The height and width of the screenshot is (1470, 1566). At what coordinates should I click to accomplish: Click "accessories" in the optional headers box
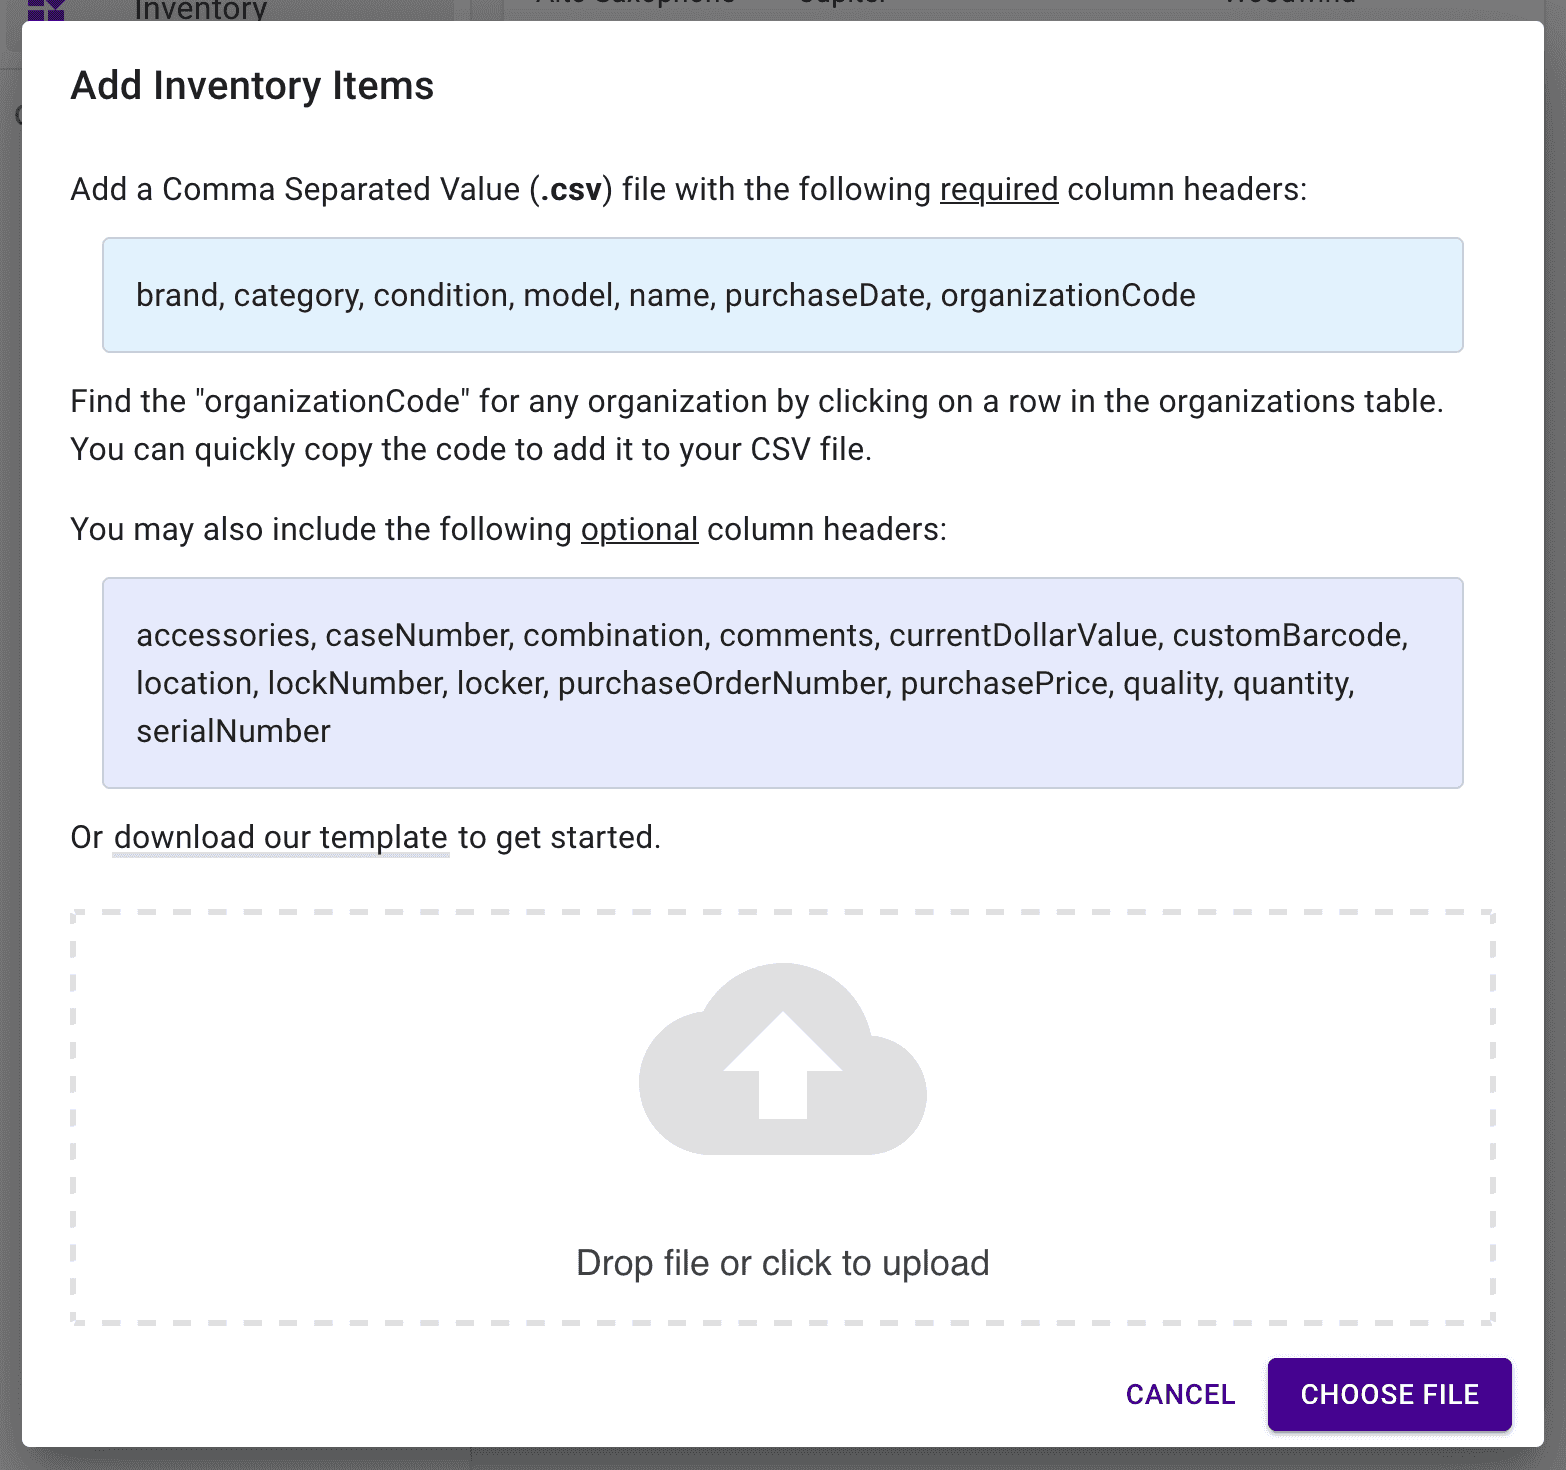point(222,635)
